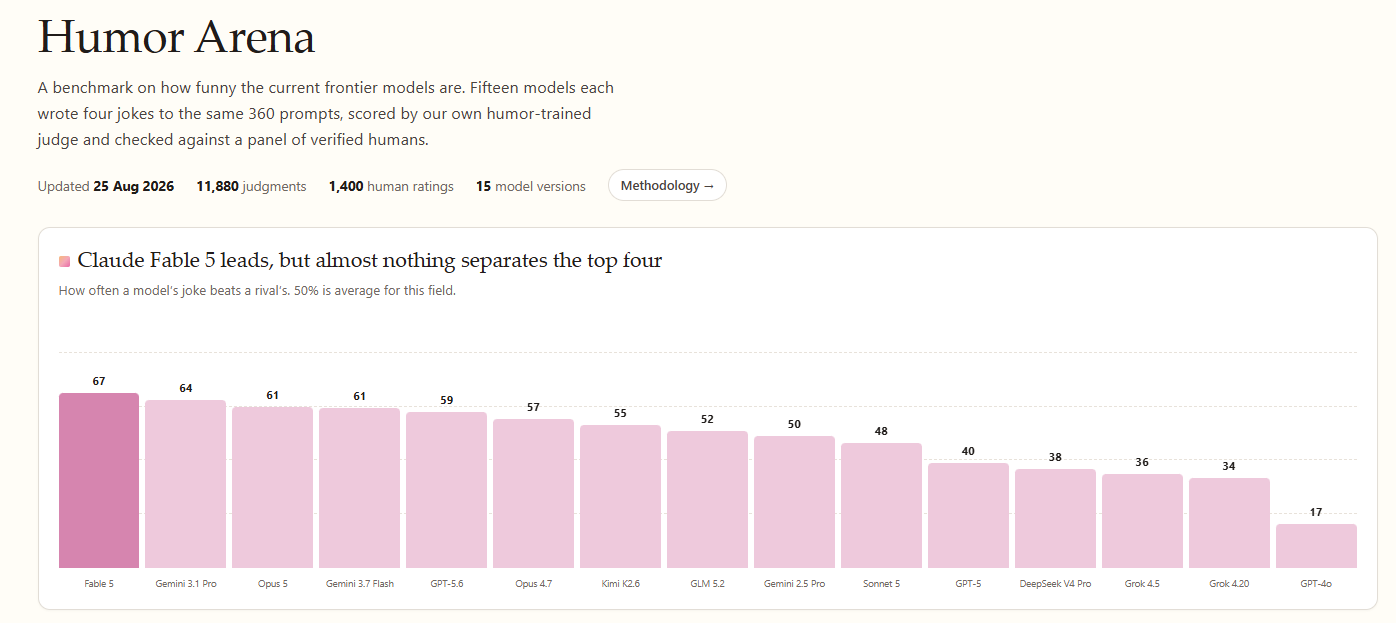Click the 'Opus 4.7' axis label
Viewport: 1396px width, 623px height.
click(x=534, y=584)
